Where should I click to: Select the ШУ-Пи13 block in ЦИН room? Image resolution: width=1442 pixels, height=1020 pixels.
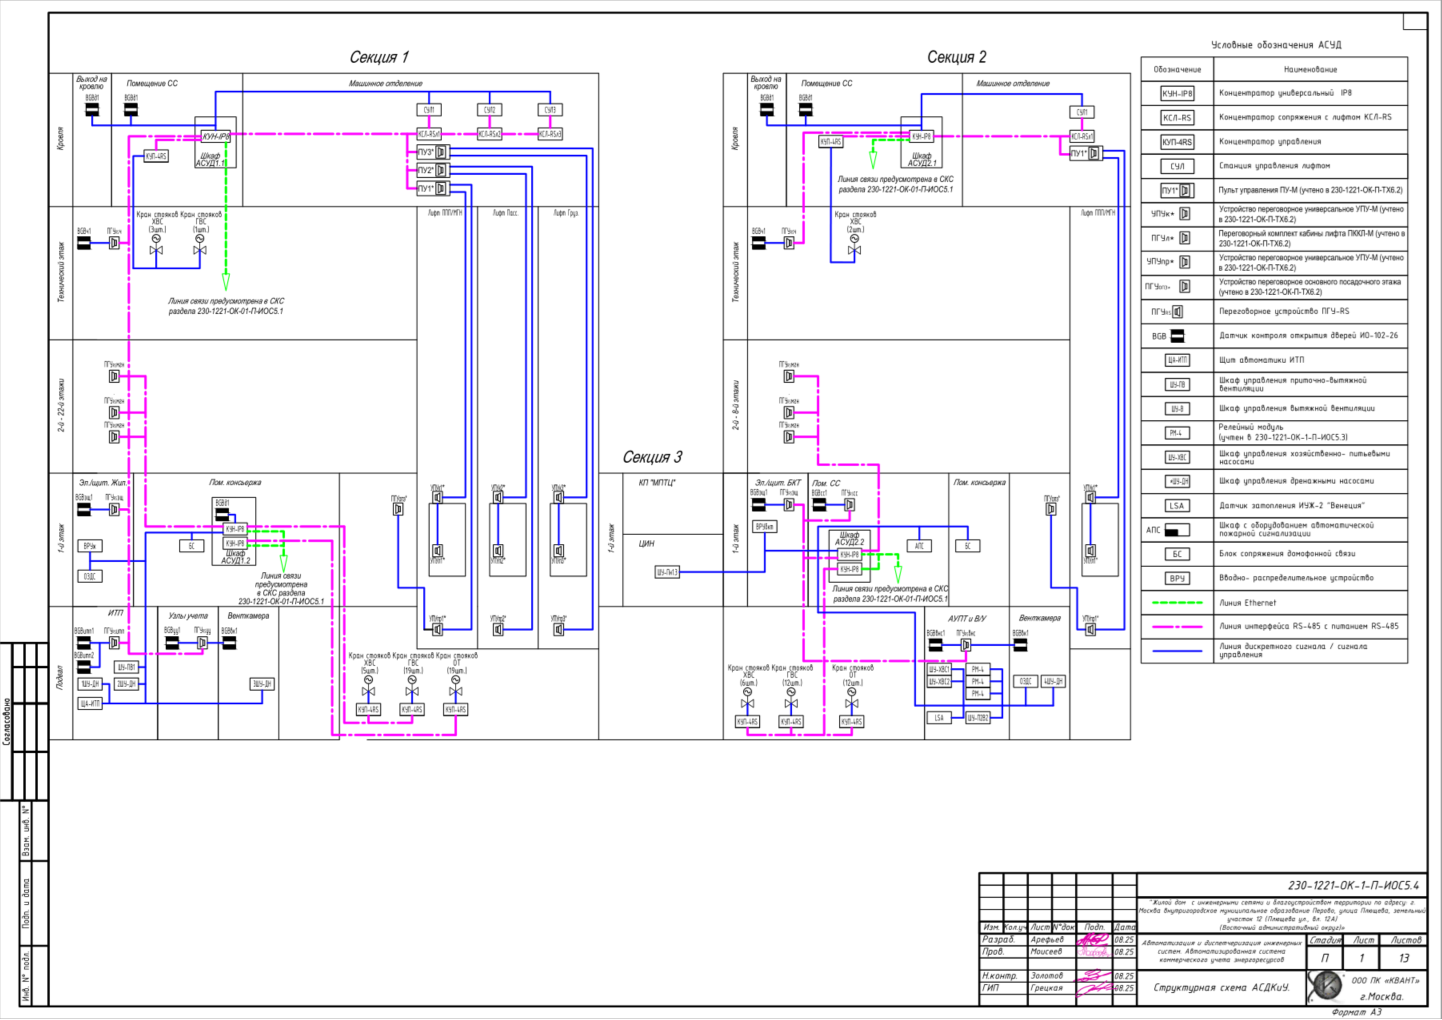tap(667, 572)
